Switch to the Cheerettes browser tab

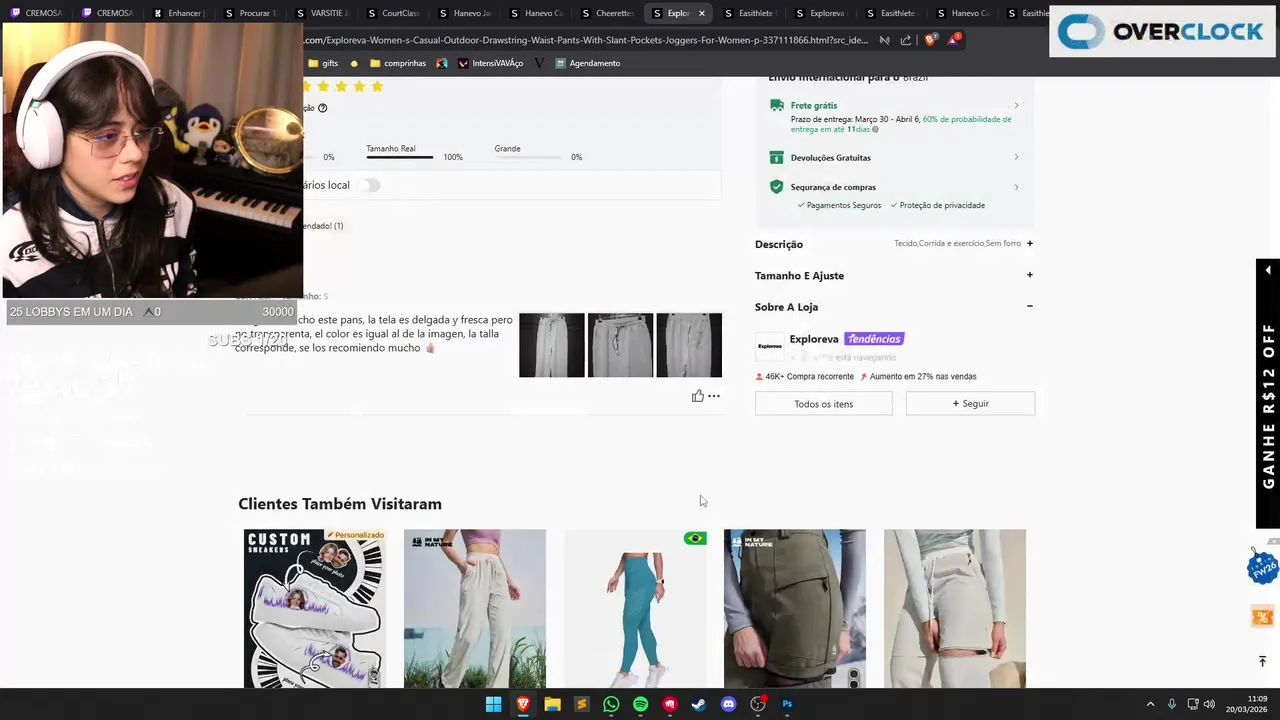(607, 13)
